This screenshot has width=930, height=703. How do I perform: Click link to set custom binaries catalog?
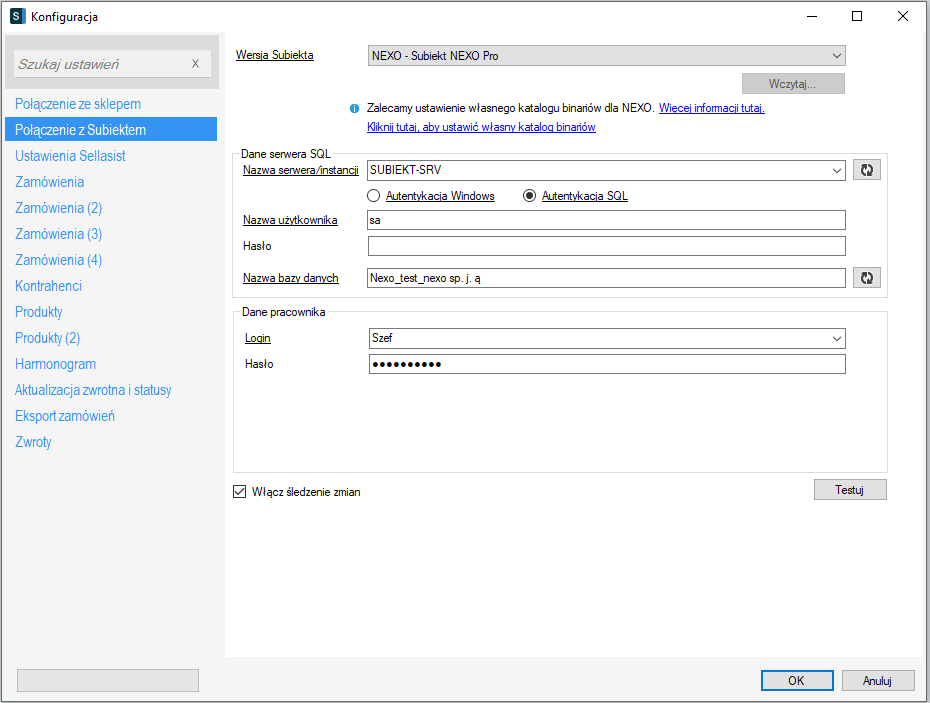click(x=481, y=127)
